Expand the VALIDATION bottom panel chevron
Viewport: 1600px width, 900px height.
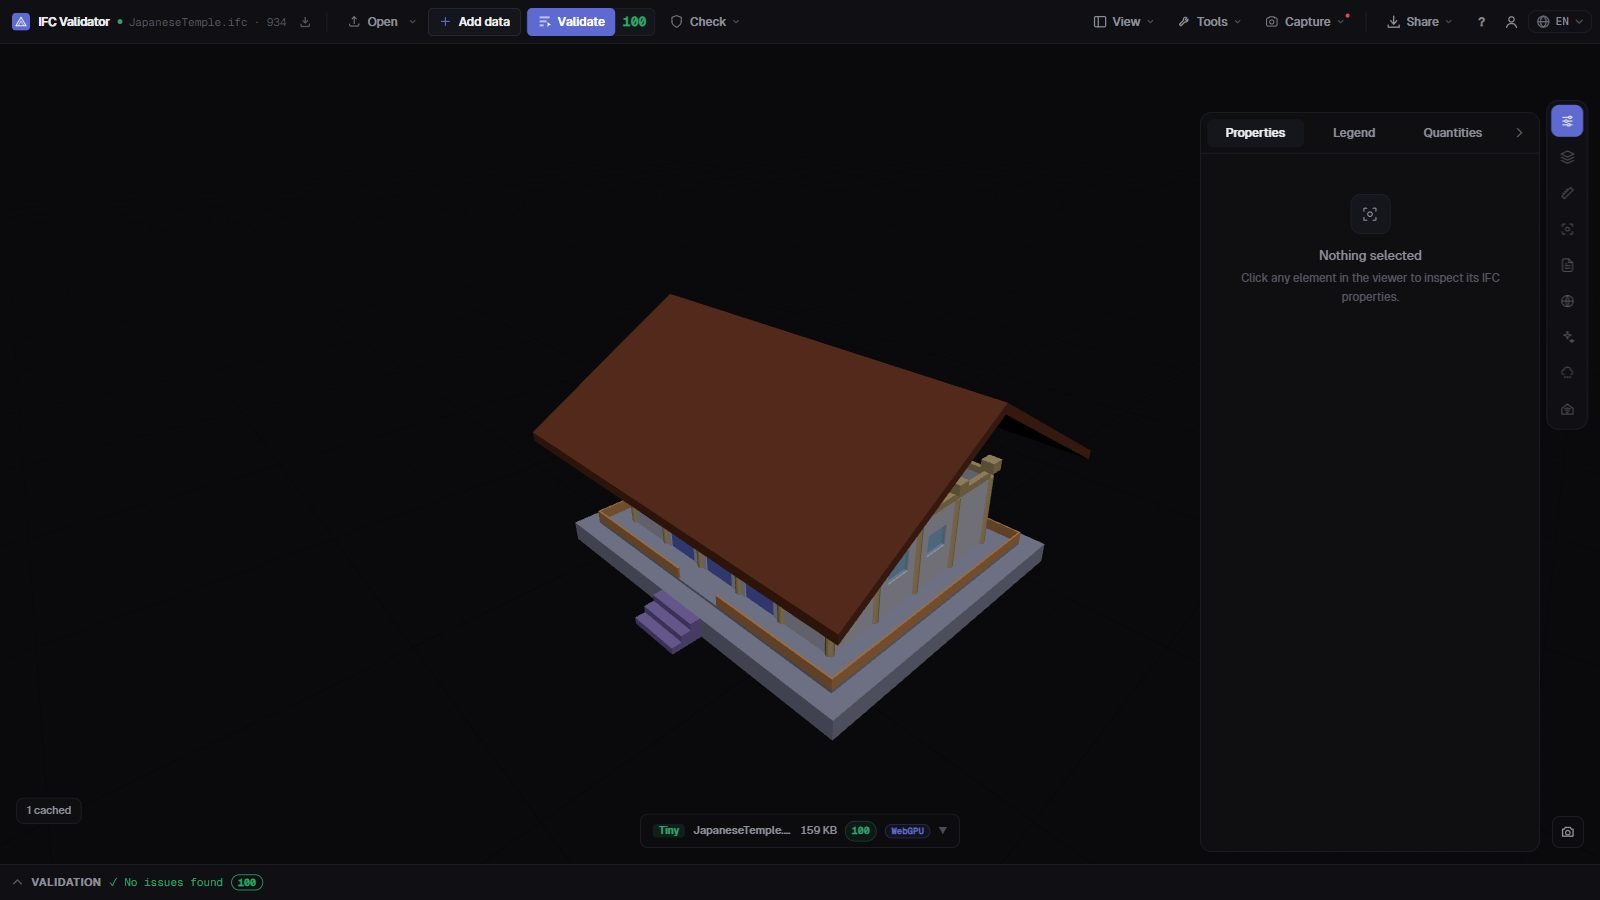[17, 882]
